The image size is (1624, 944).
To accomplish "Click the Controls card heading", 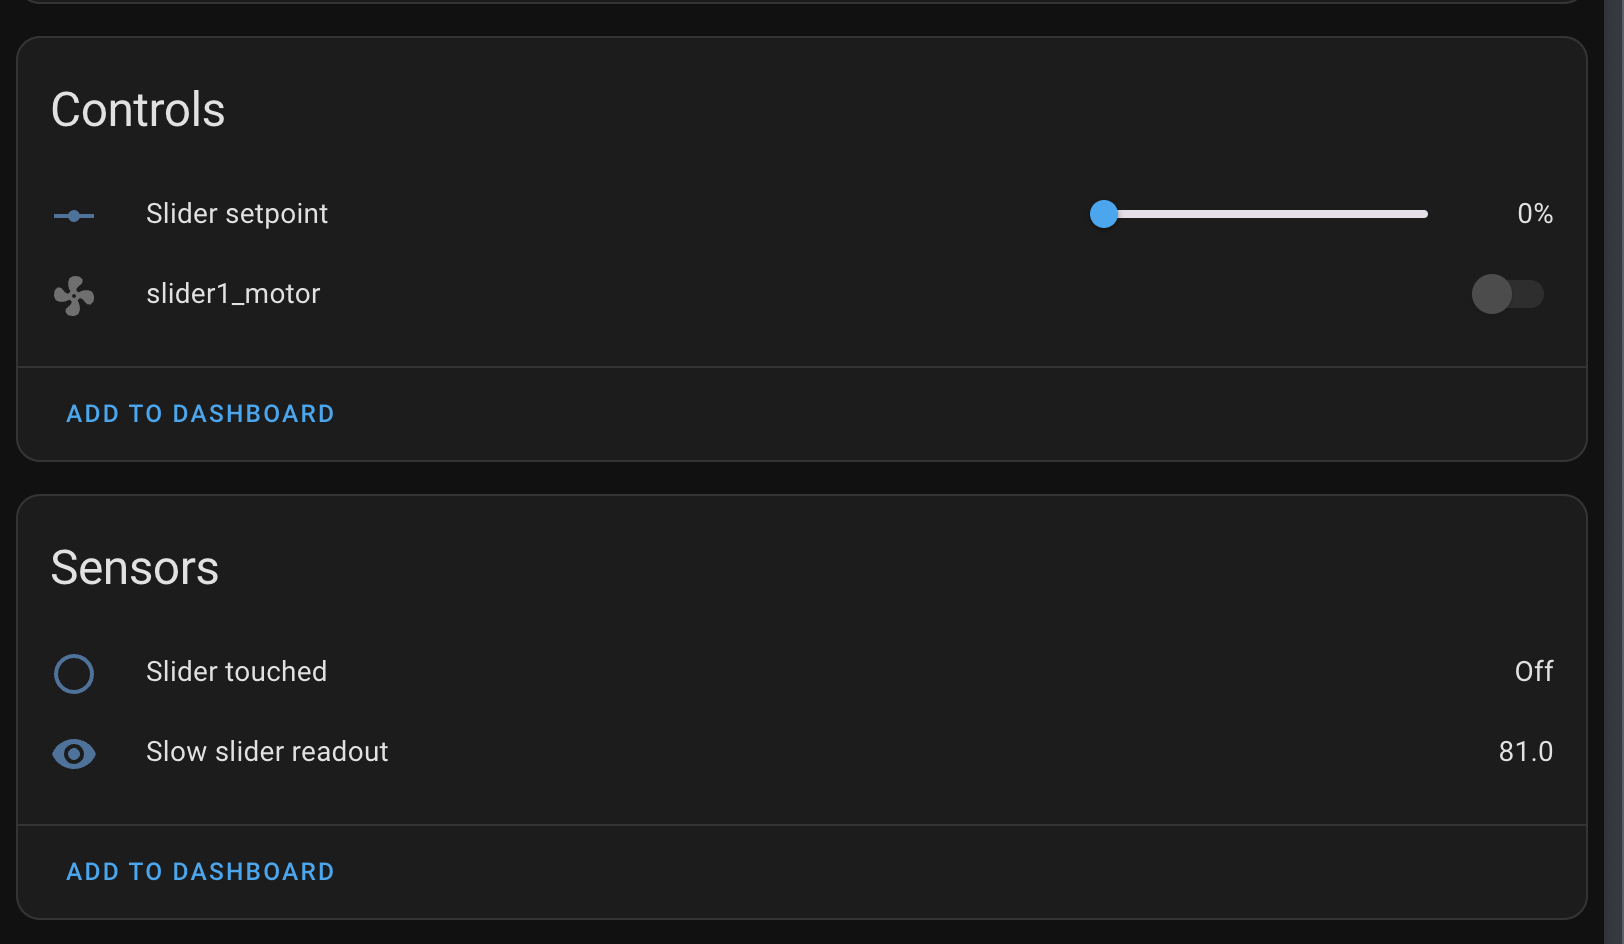I will click(138, 110).
